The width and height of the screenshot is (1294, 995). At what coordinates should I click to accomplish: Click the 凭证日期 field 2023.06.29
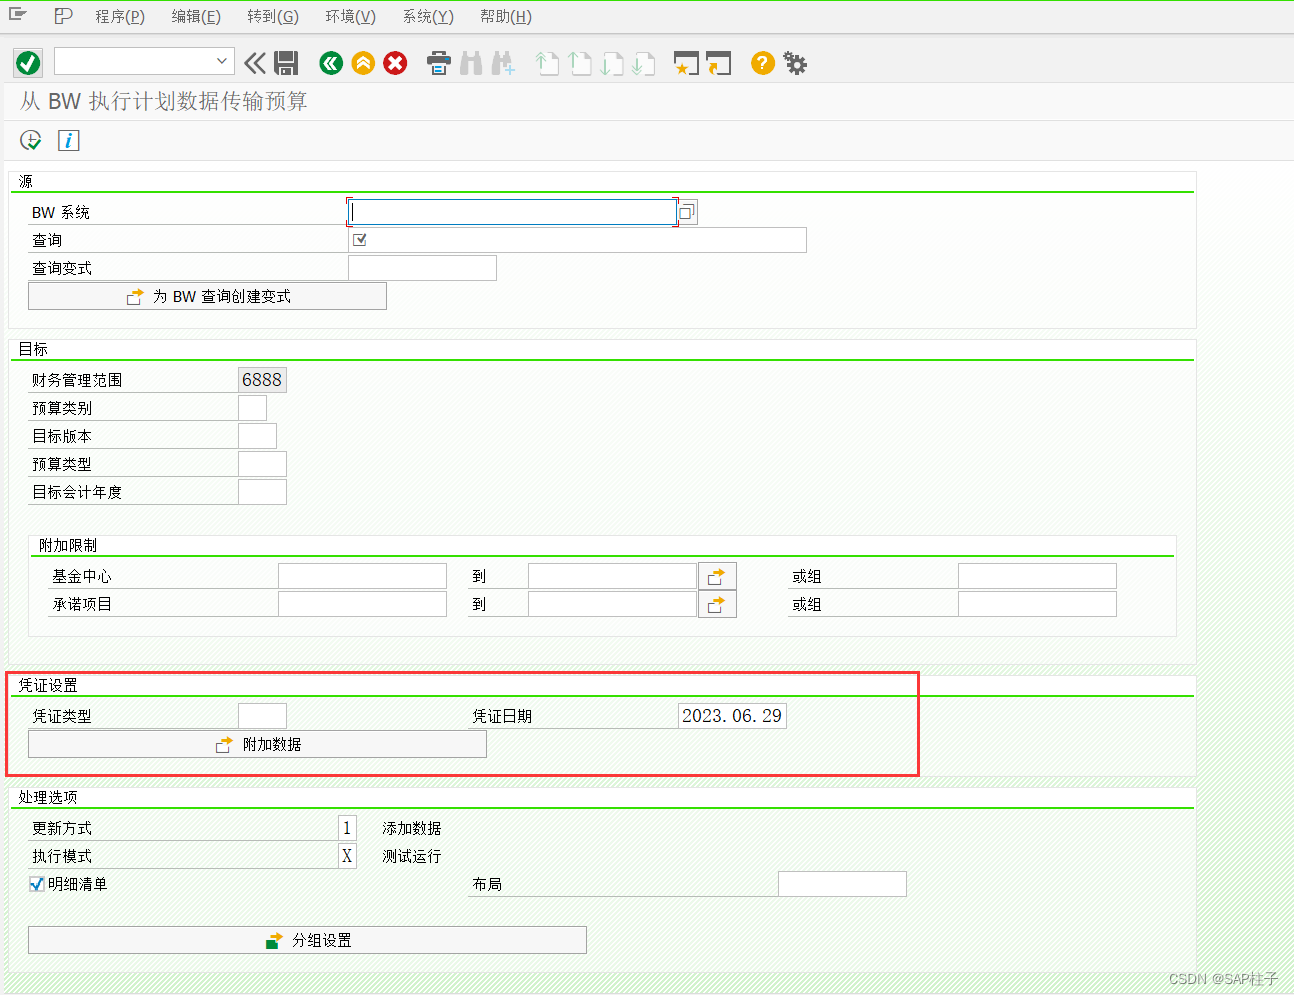pos(732,716)
